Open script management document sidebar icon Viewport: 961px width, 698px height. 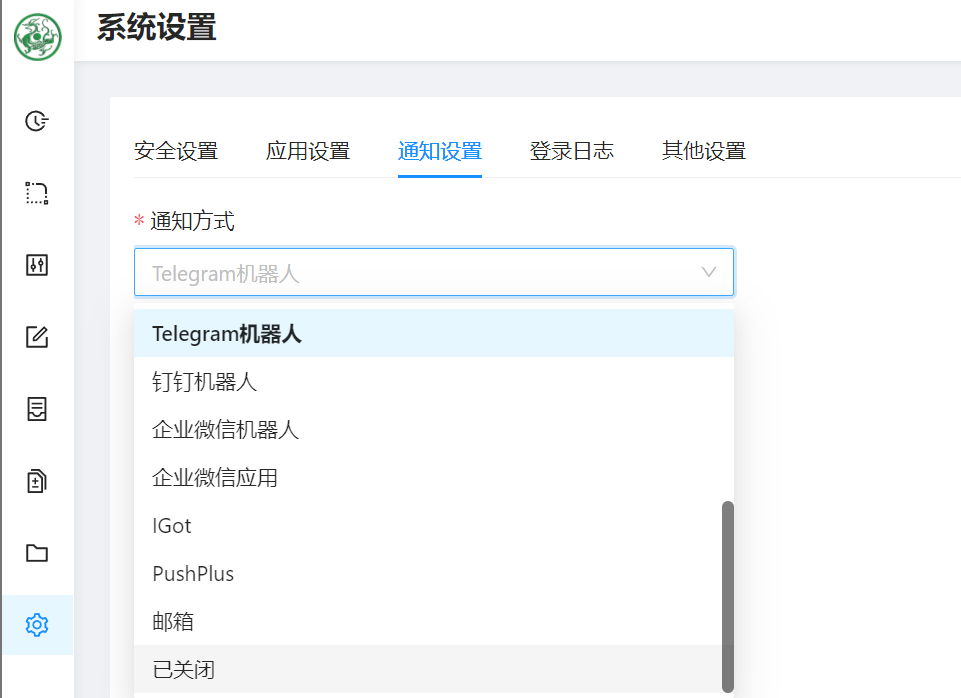point(37,409)
